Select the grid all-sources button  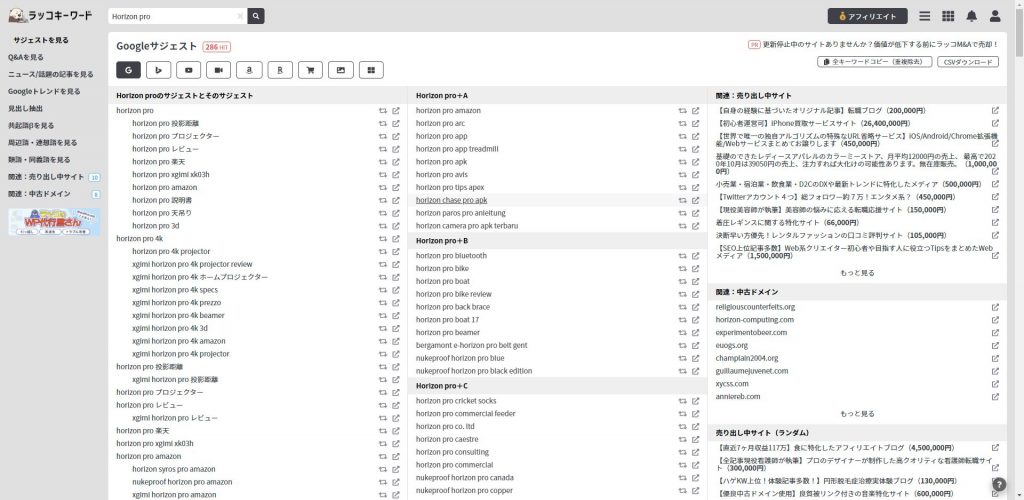[x=371, y=70]
